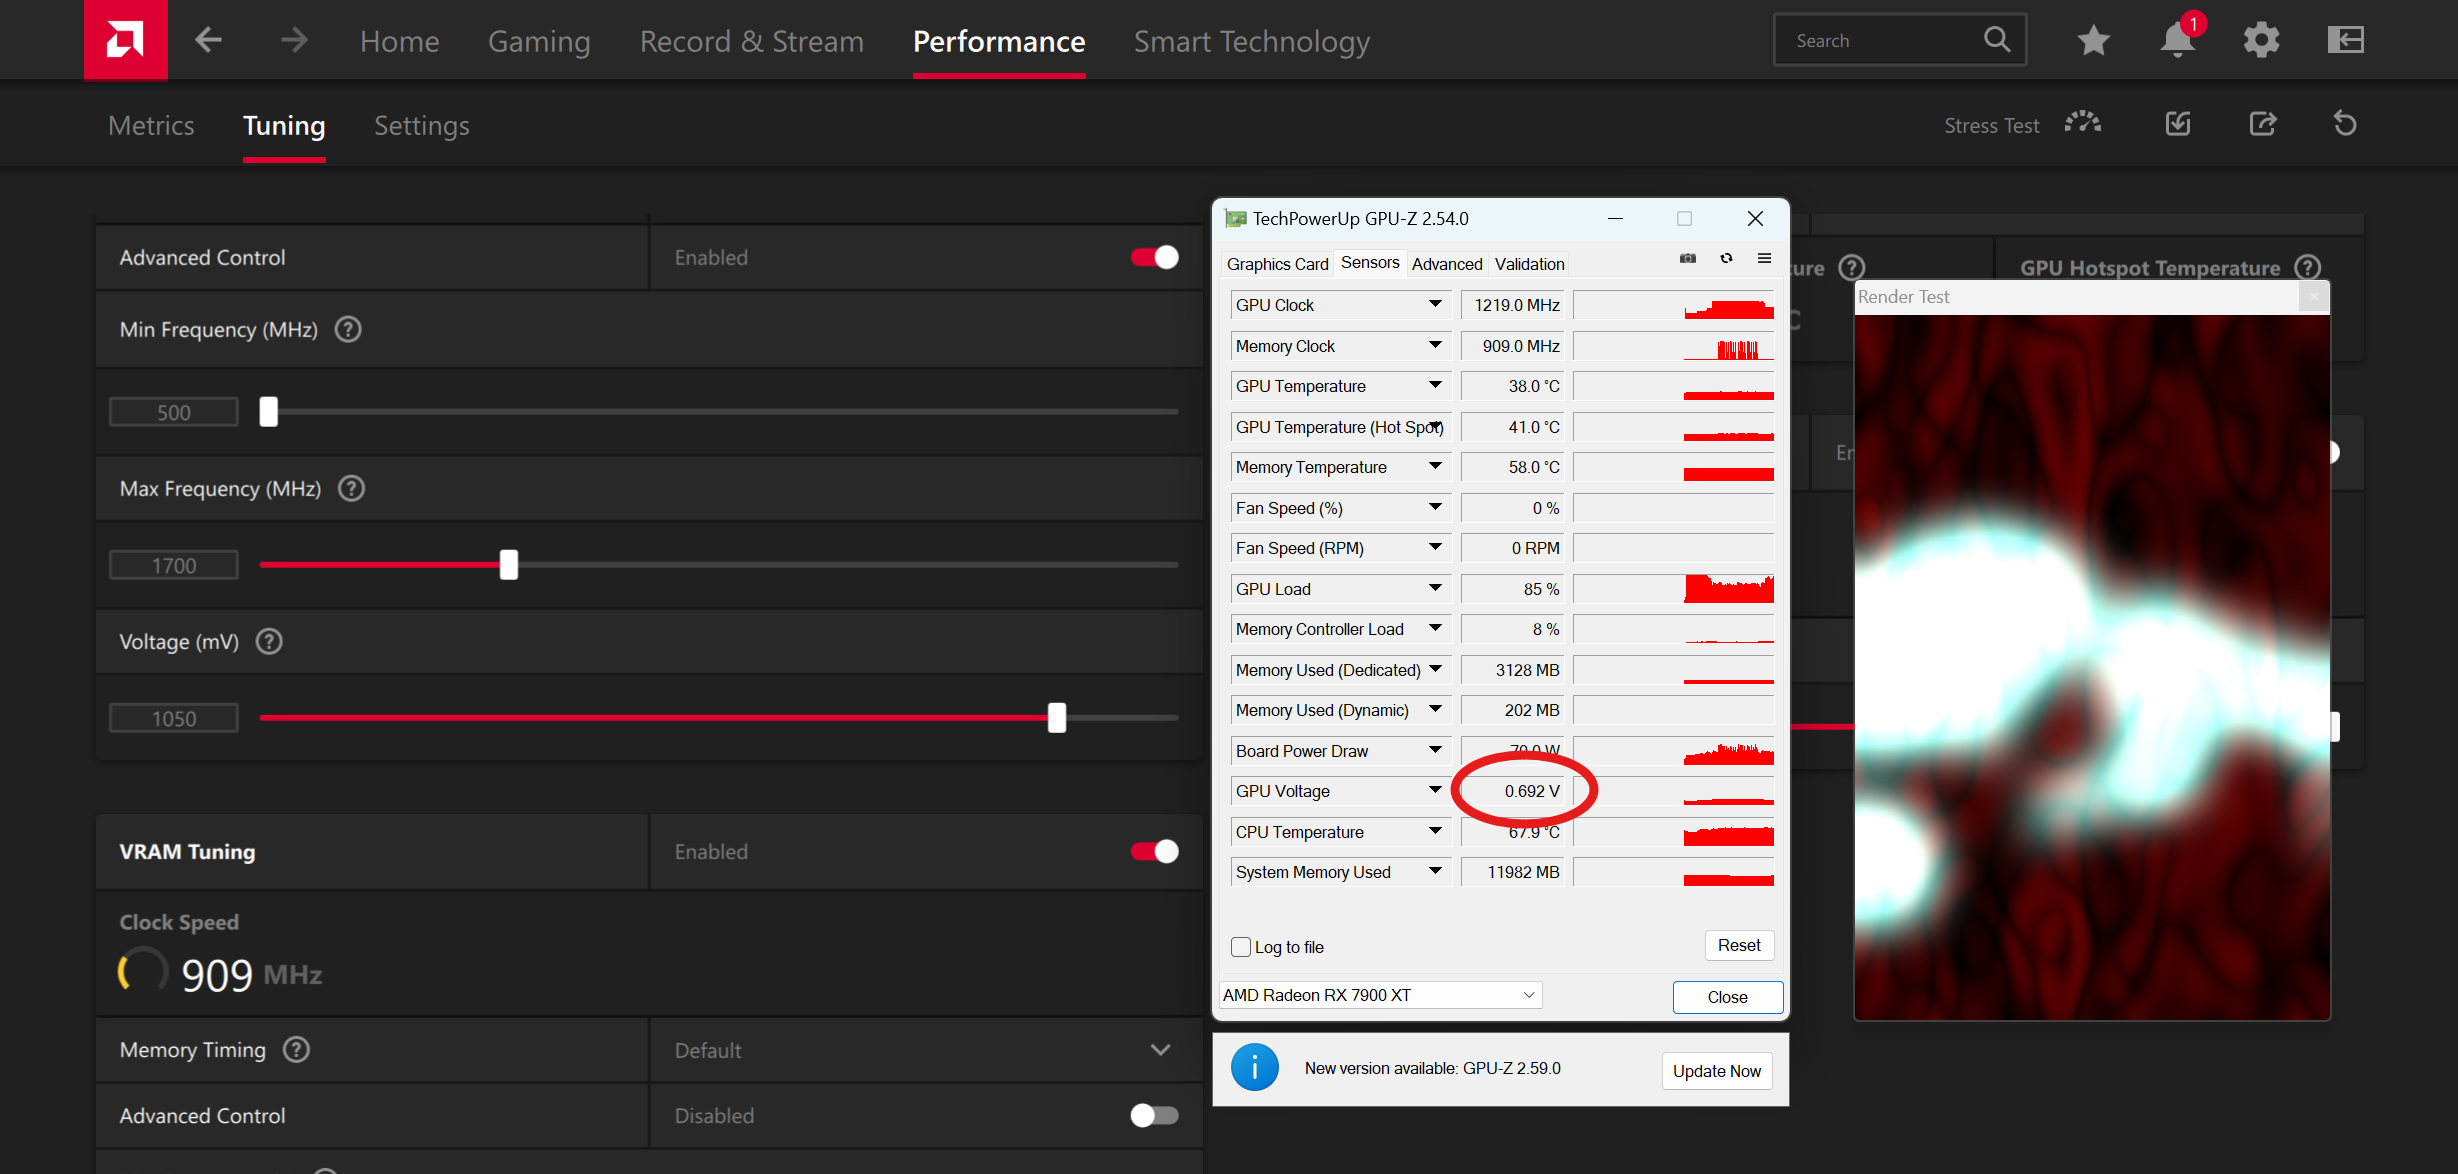Click the reset tuning icon
Image resolution: width=2458 pixels, height=1174 pixels.
(x=2345, y=124)
